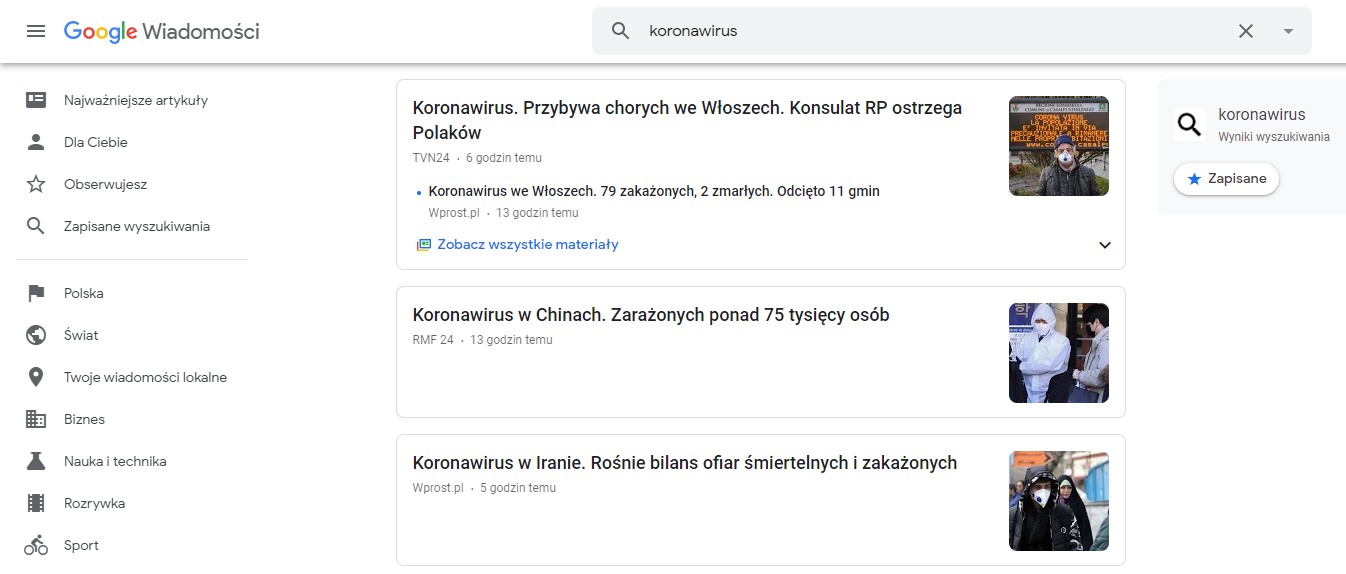Toggle the Zapisane saved search button
Screen dimensions: 1346x574
1226,179
